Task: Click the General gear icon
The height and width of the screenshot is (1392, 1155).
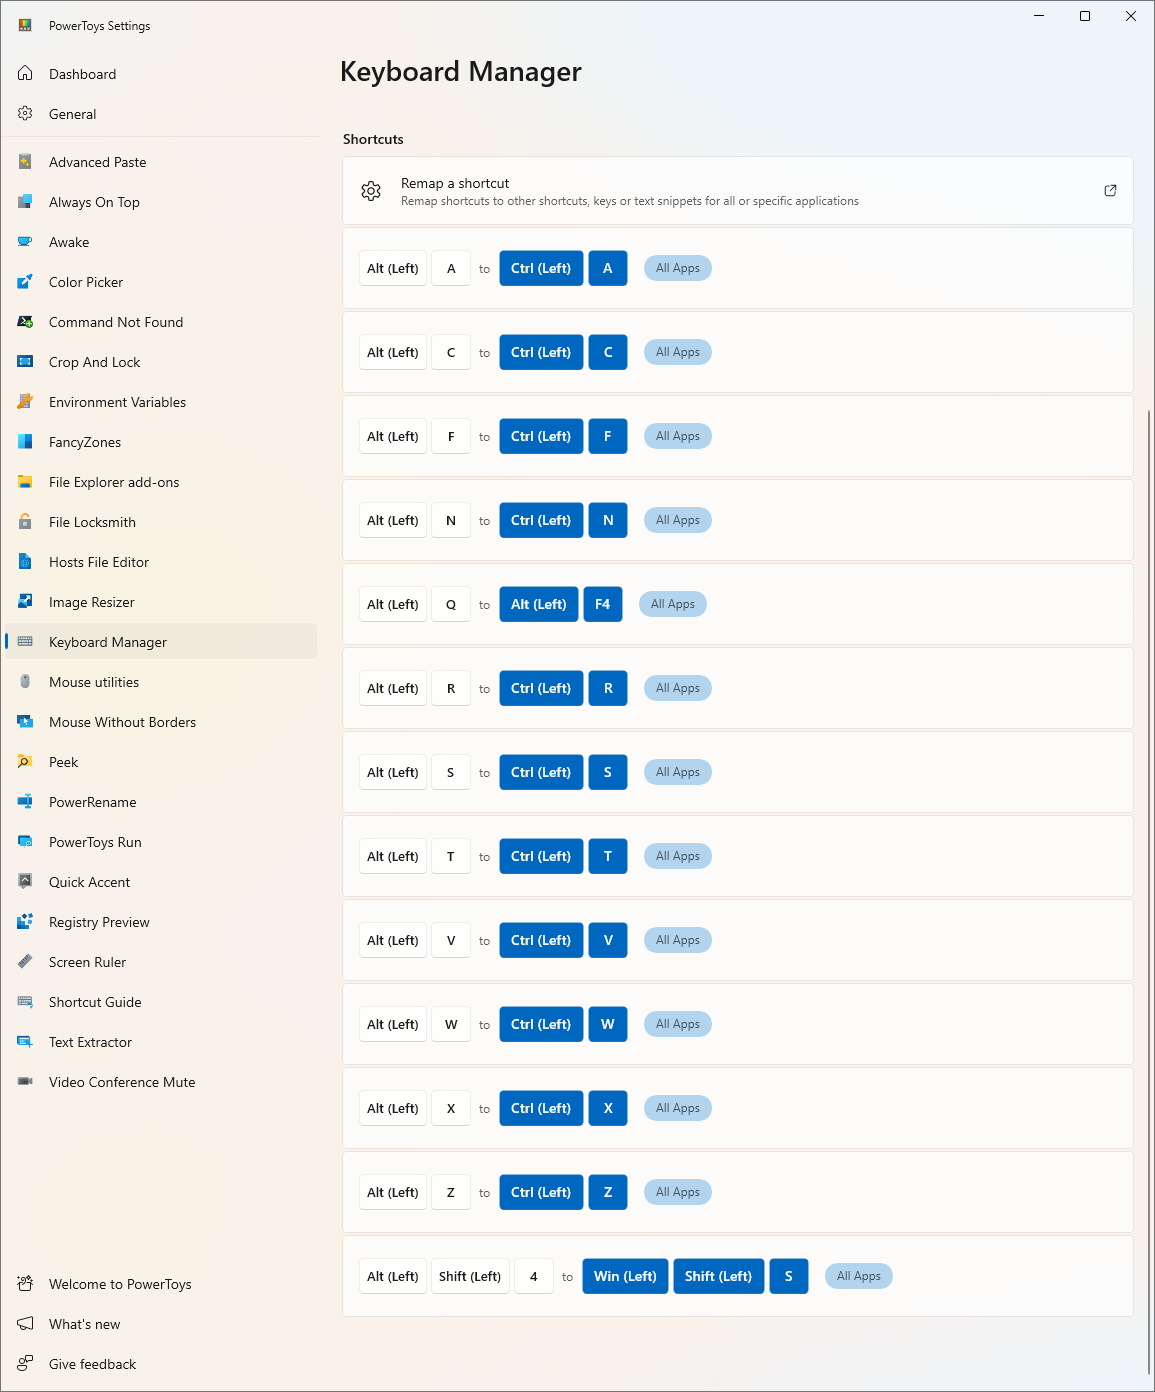Action: 25,114
